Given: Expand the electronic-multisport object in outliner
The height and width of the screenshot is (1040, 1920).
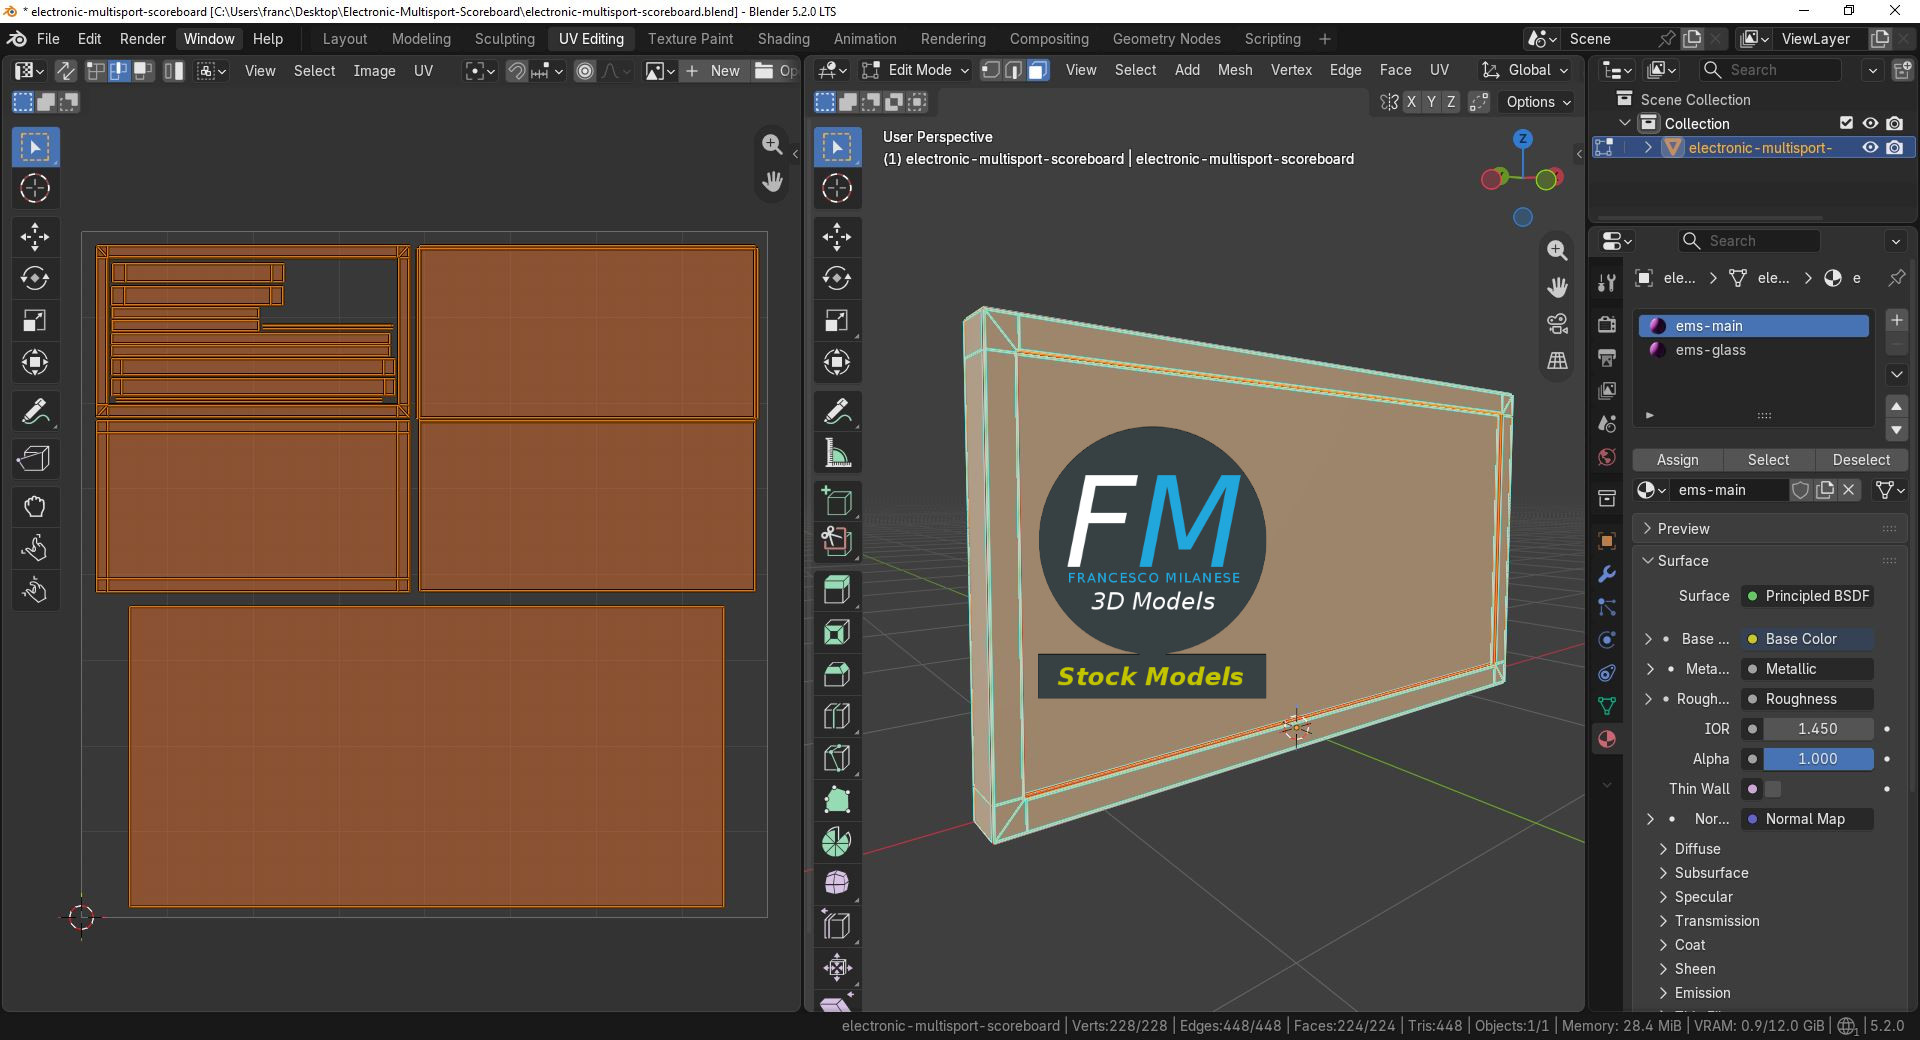Looking at the screenshot, I should coord(1648,147).
